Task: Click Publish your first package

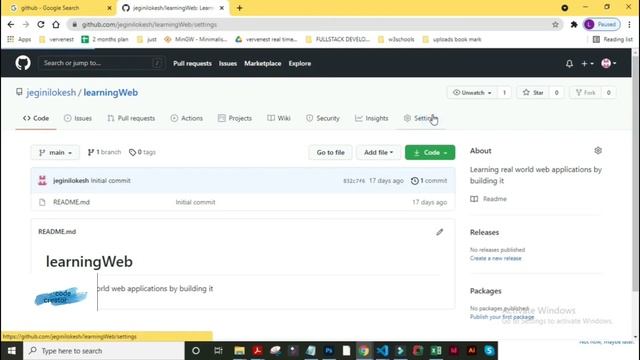Action: pyautogui.click(x=502, y=317)
